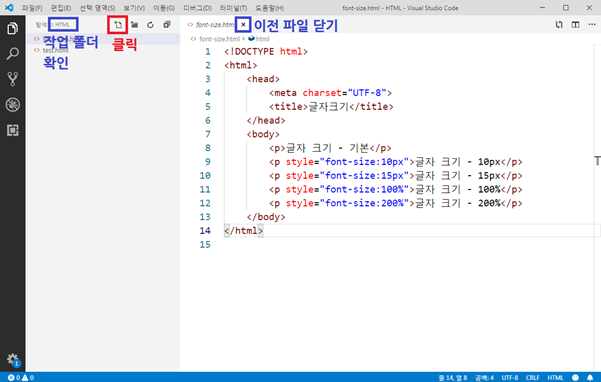This screenshot has height=382, width=601.
Task: Open the Search view icon
Action: point(12,54)
